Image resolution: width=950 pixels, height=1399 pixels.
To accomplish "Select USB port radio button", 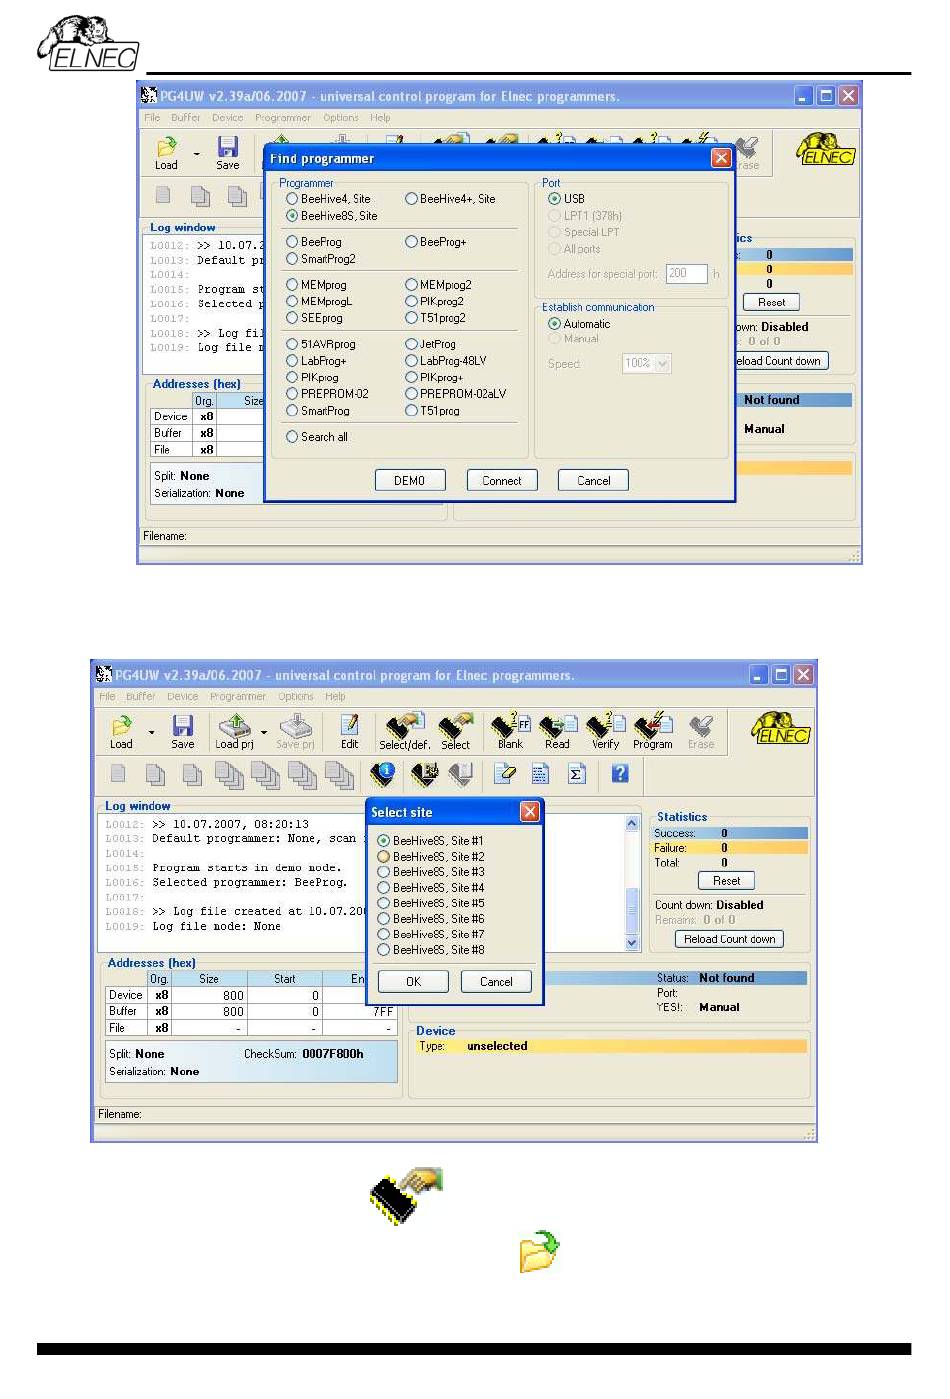I will click(554, 199).
